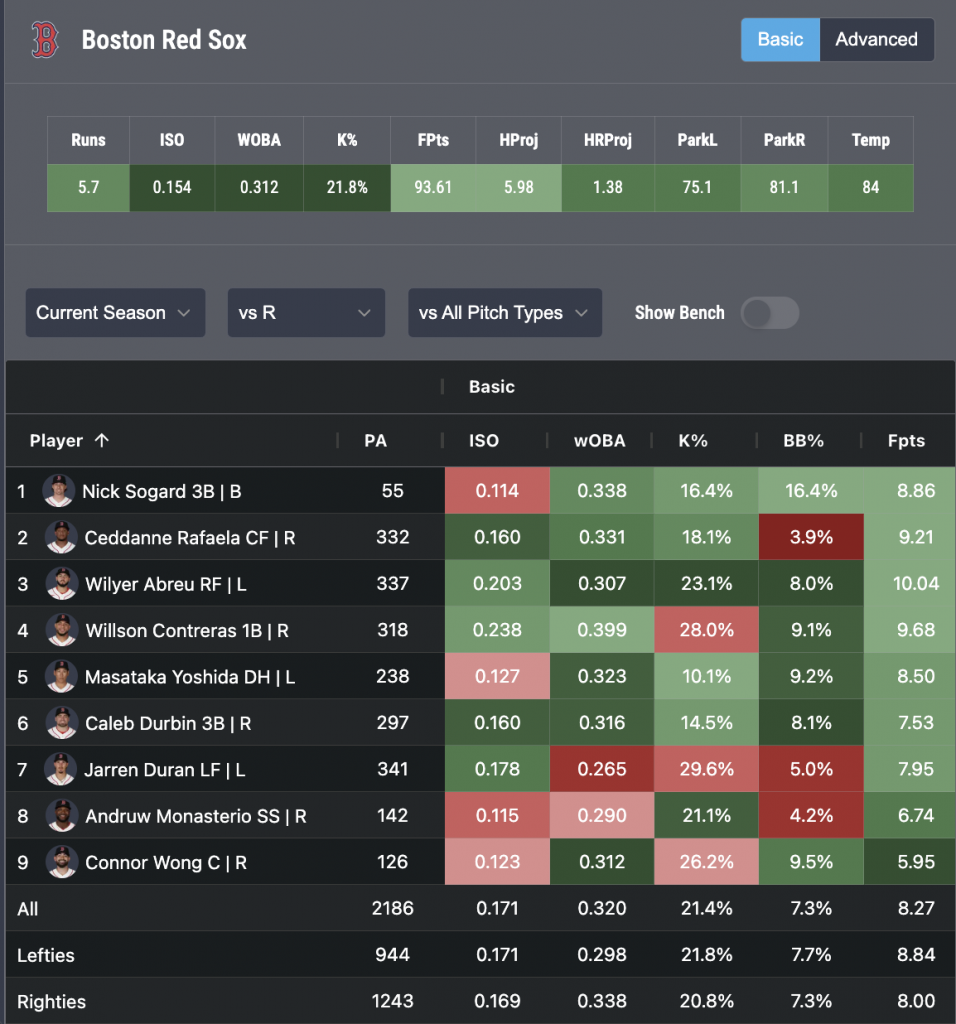Click the ParkR value 81.1
956x1024 pixels.
(784, 187)
